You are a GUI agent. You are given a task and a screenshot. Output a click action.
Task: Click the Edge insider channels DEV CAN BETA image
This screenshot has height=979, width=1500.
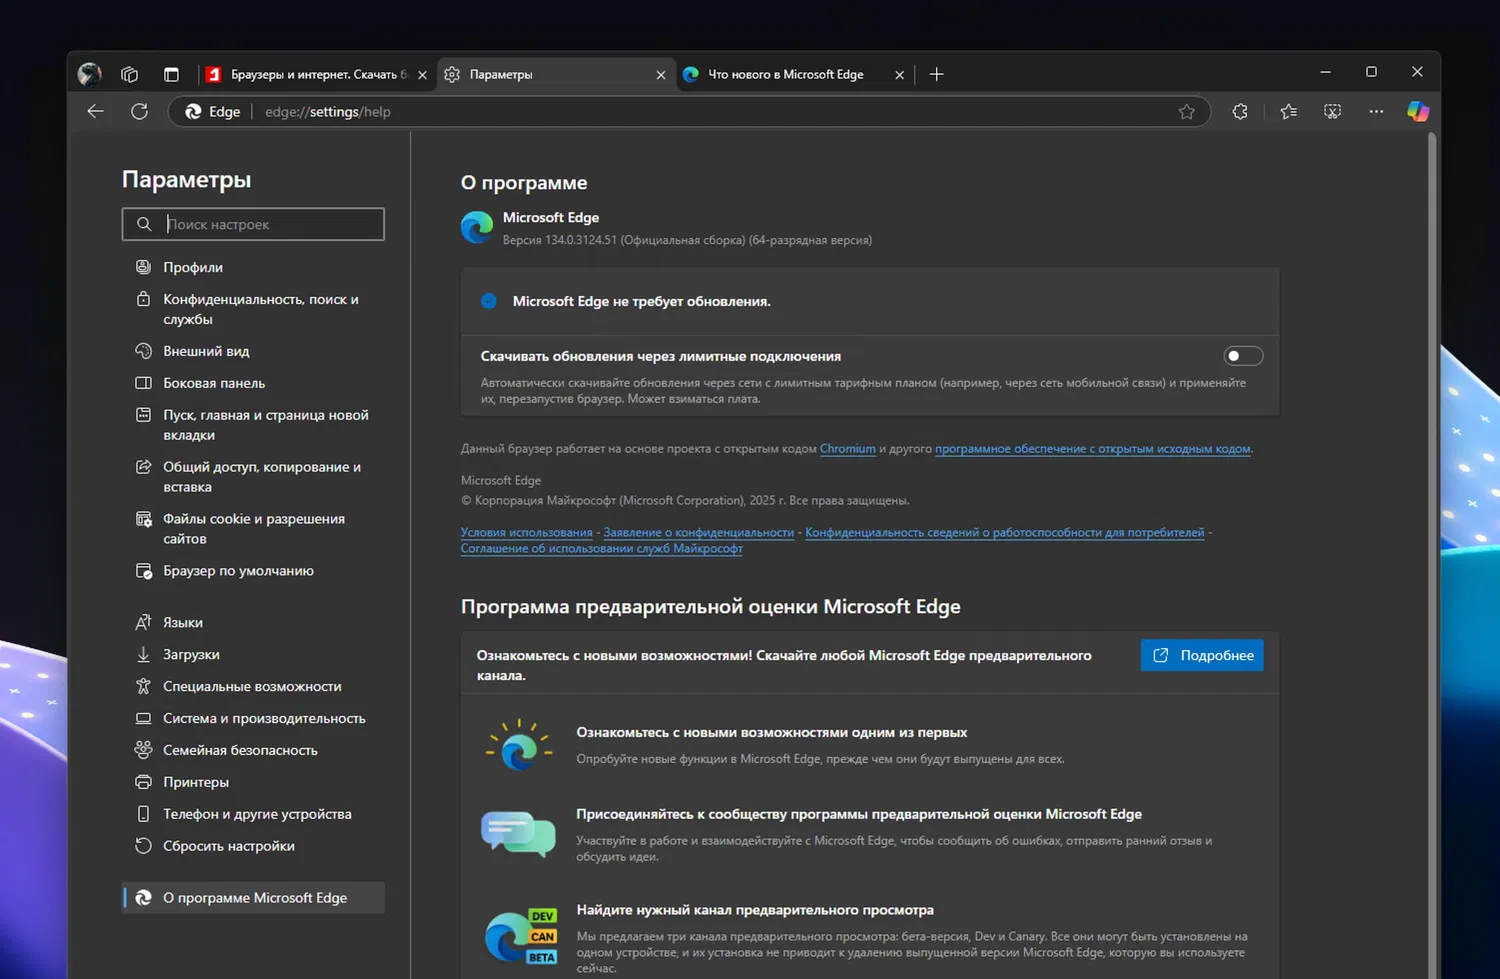[521, 938]
